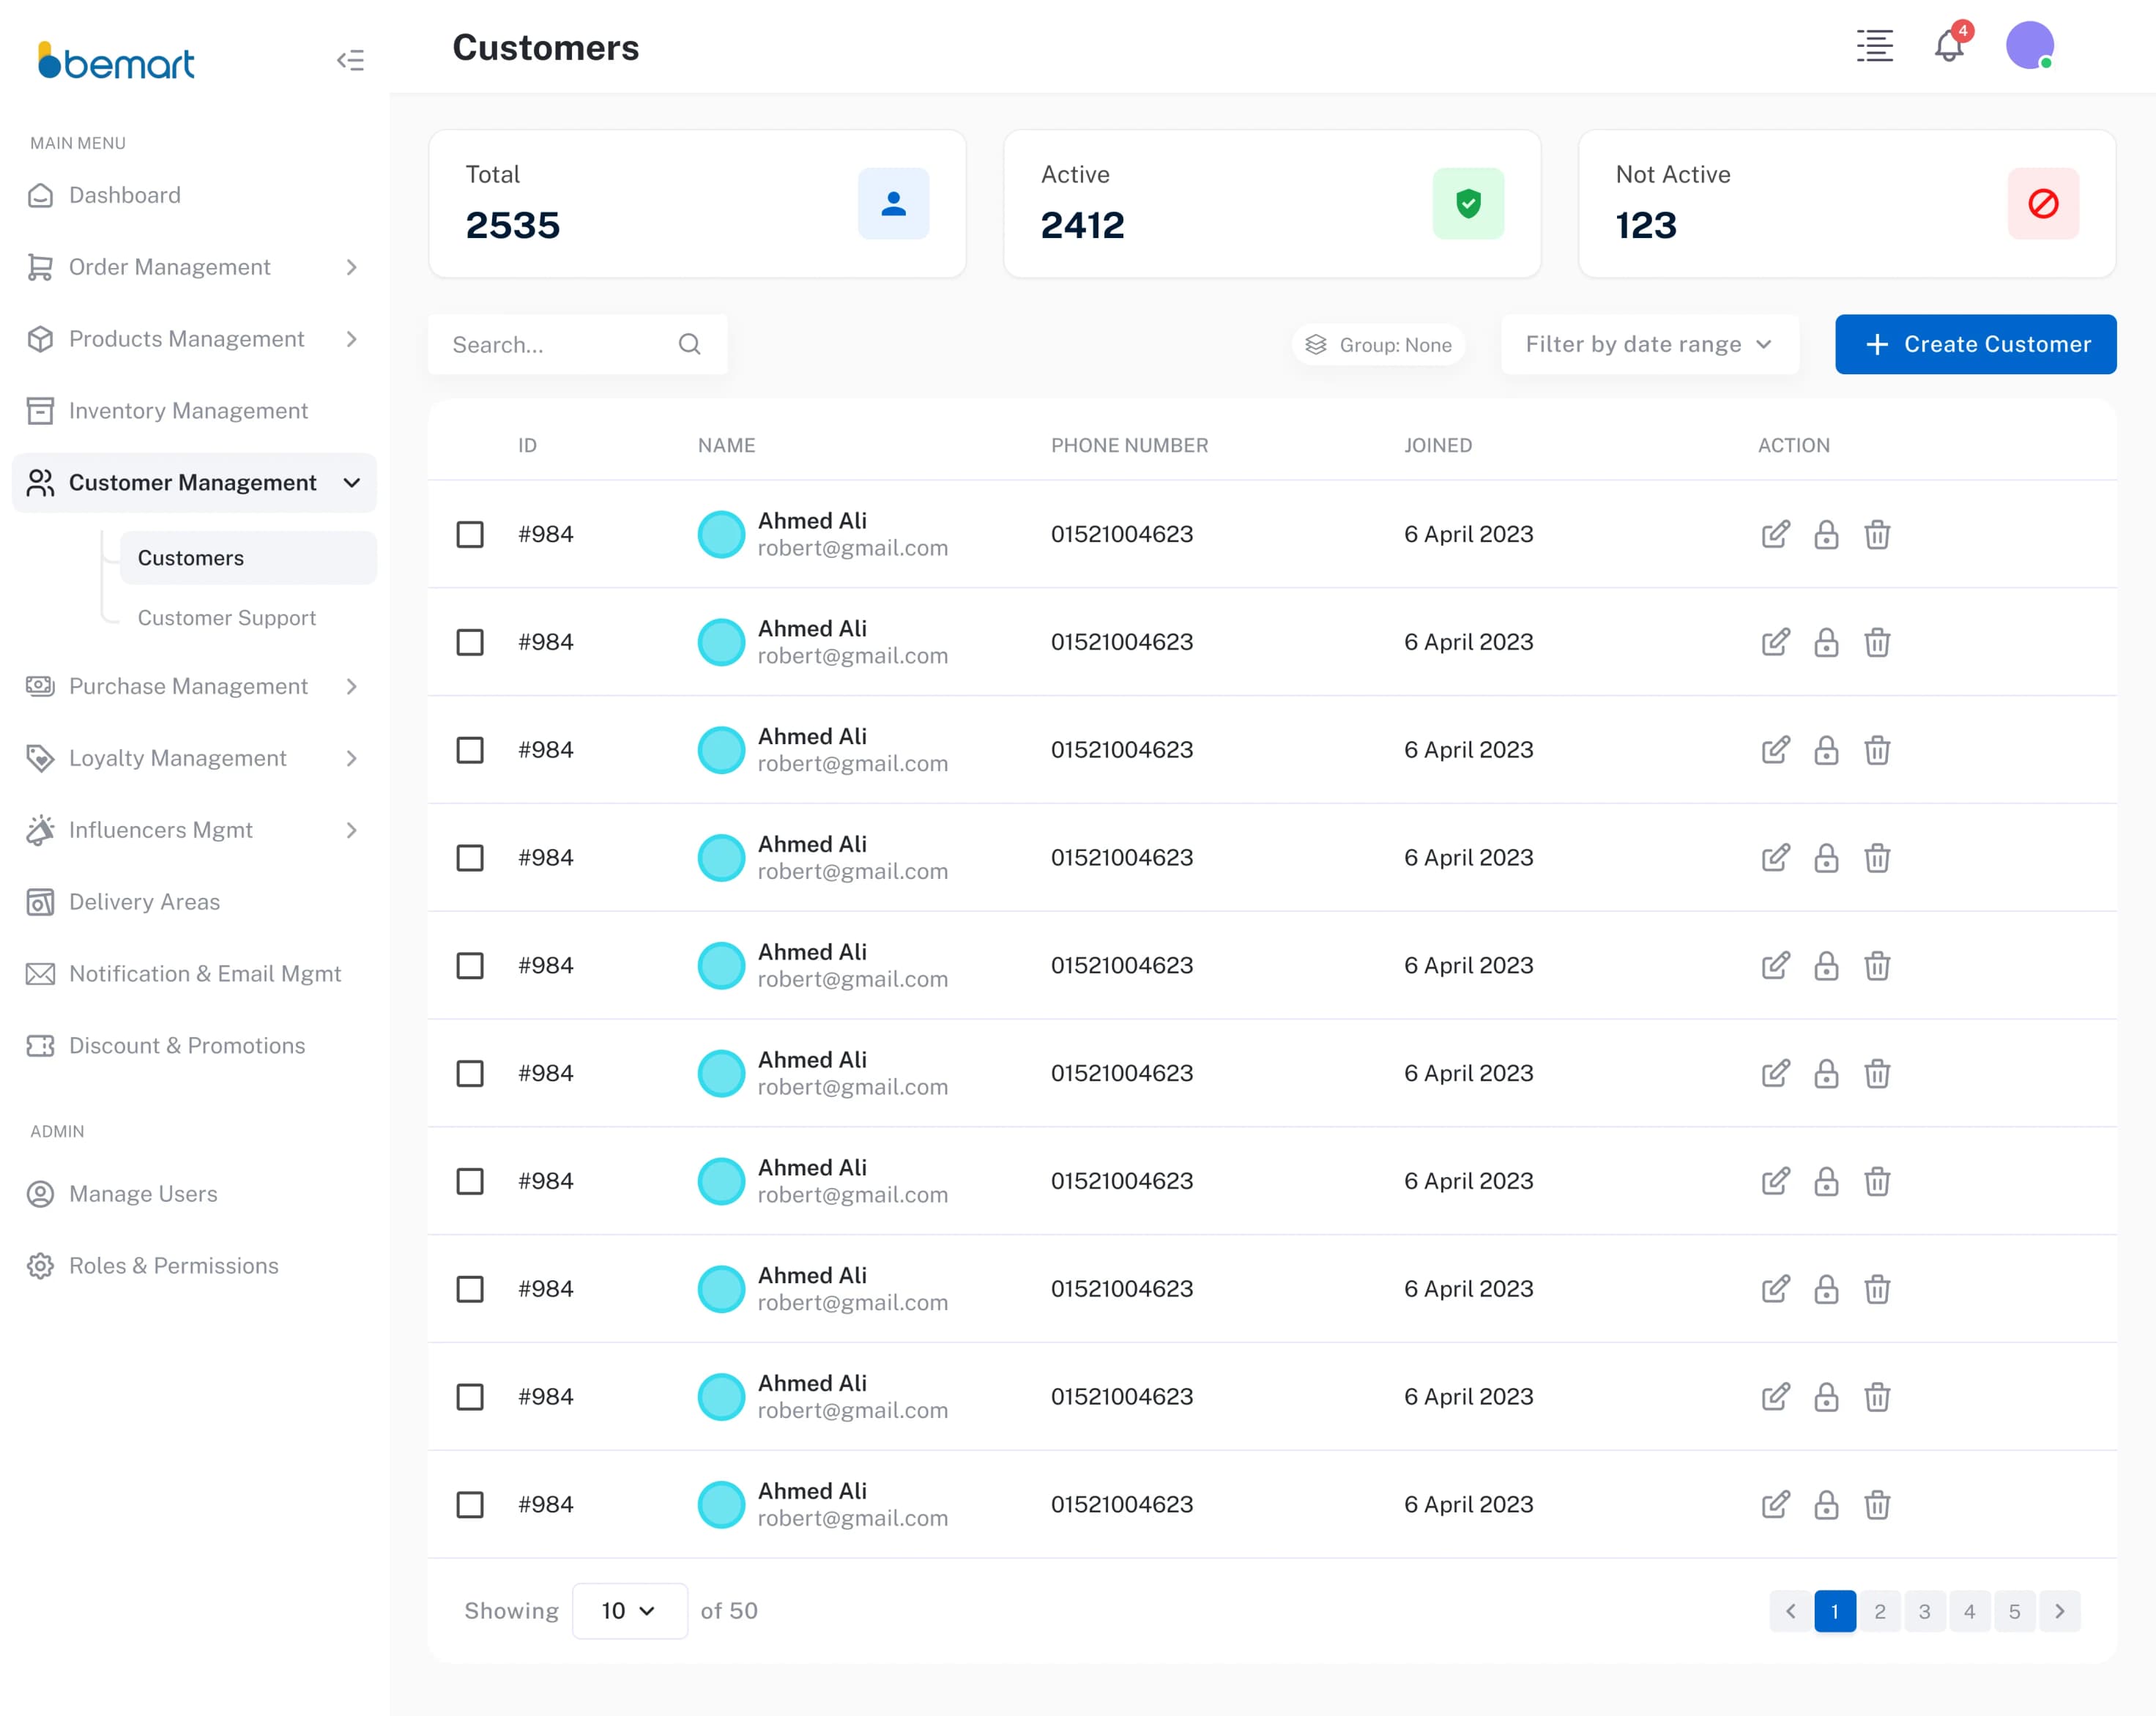2156x1716 pixels.
Task: Edit the customer in the first table row
Action: (1775, 534)
